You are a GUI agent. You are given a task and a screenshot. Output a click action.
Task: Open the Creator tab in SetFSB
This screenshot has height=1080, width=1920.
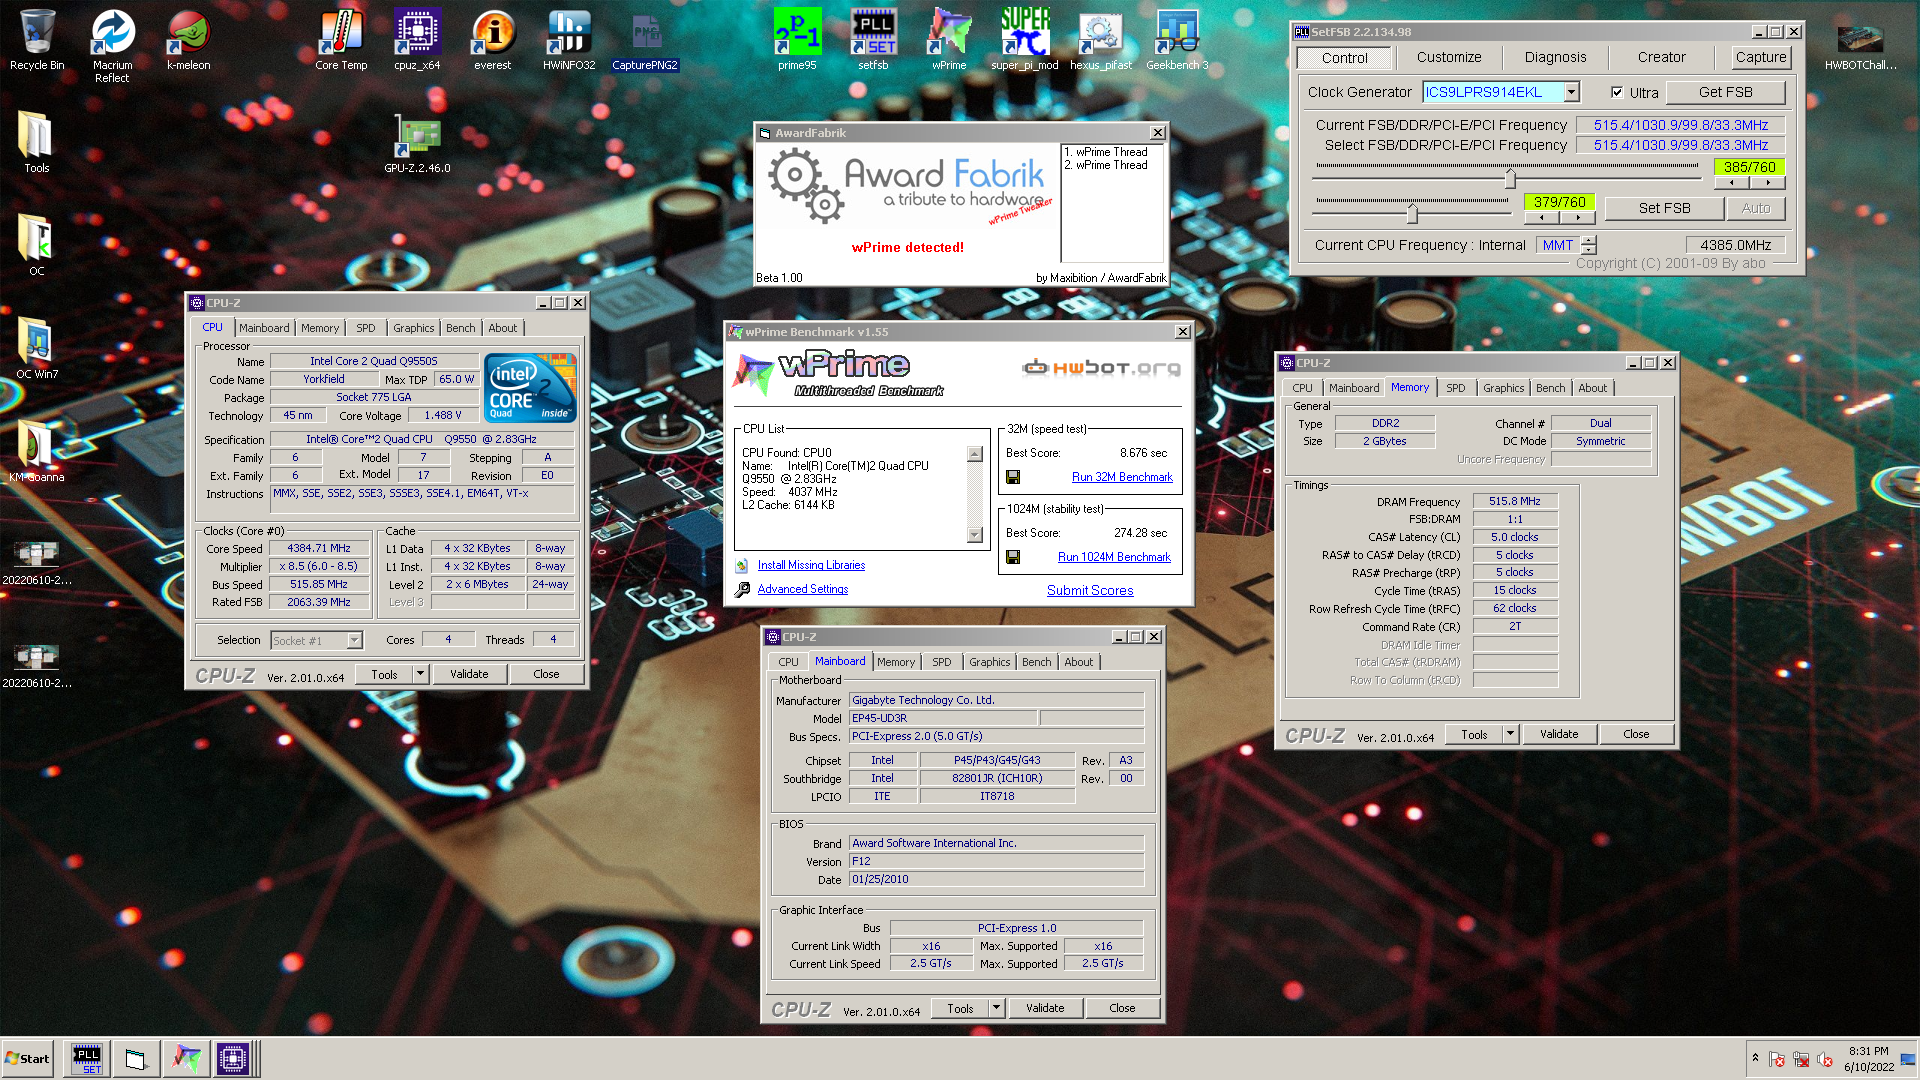point(1661,57)
